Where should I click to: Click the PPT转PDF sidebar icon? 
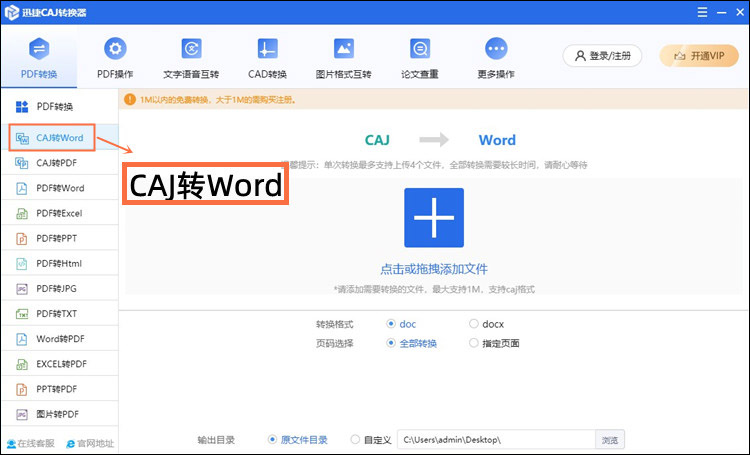click(22, 389)
